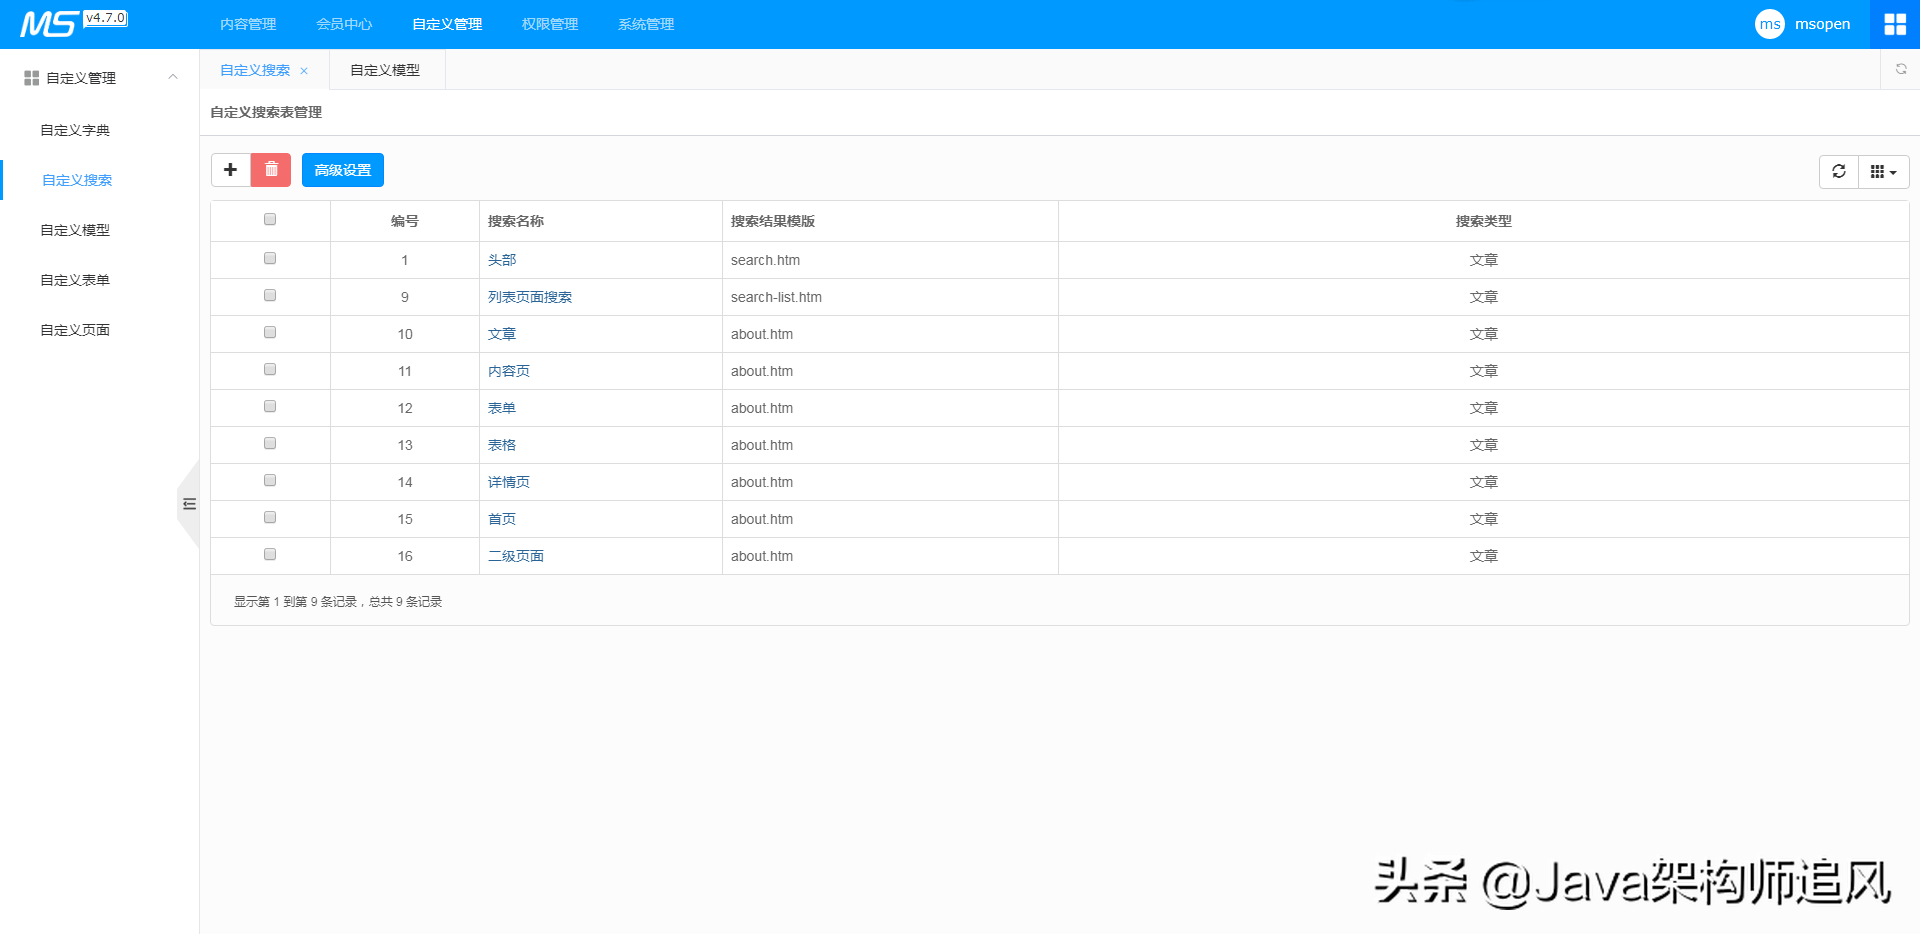Click the apps grid icon in top-right corner
1920x934 pixels.
(1895, 23)
